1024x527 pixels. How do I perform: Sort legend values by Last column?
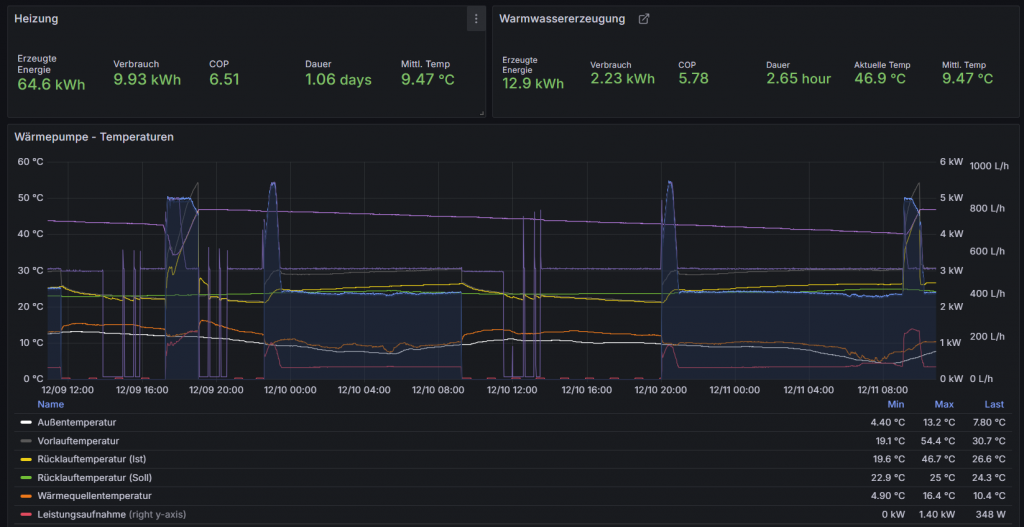pyautogui.click(x=994, y=404)
